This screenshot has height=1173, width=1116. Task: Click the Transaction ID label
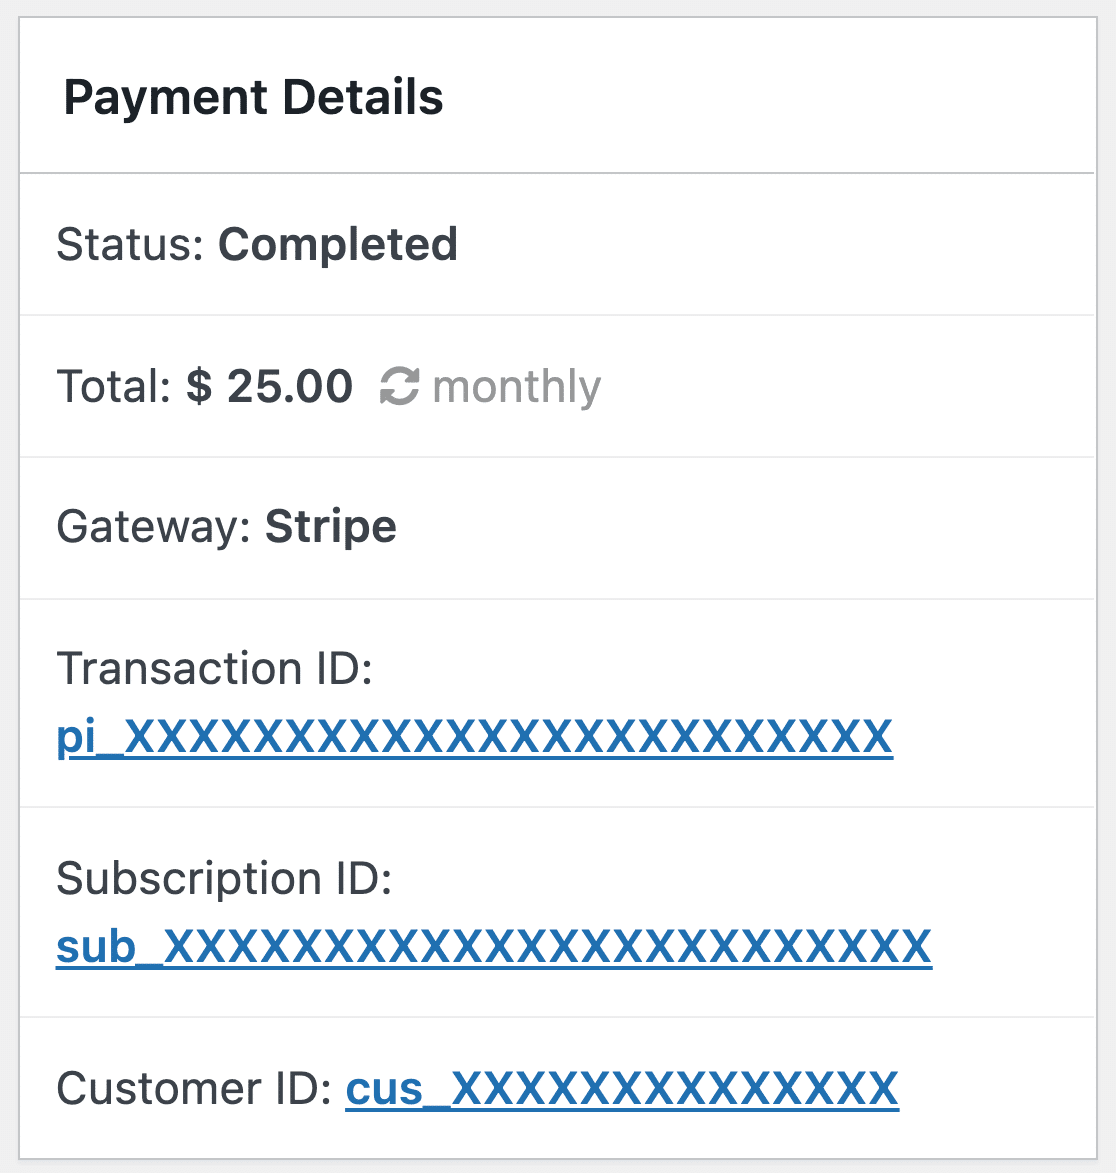point(215,668)
